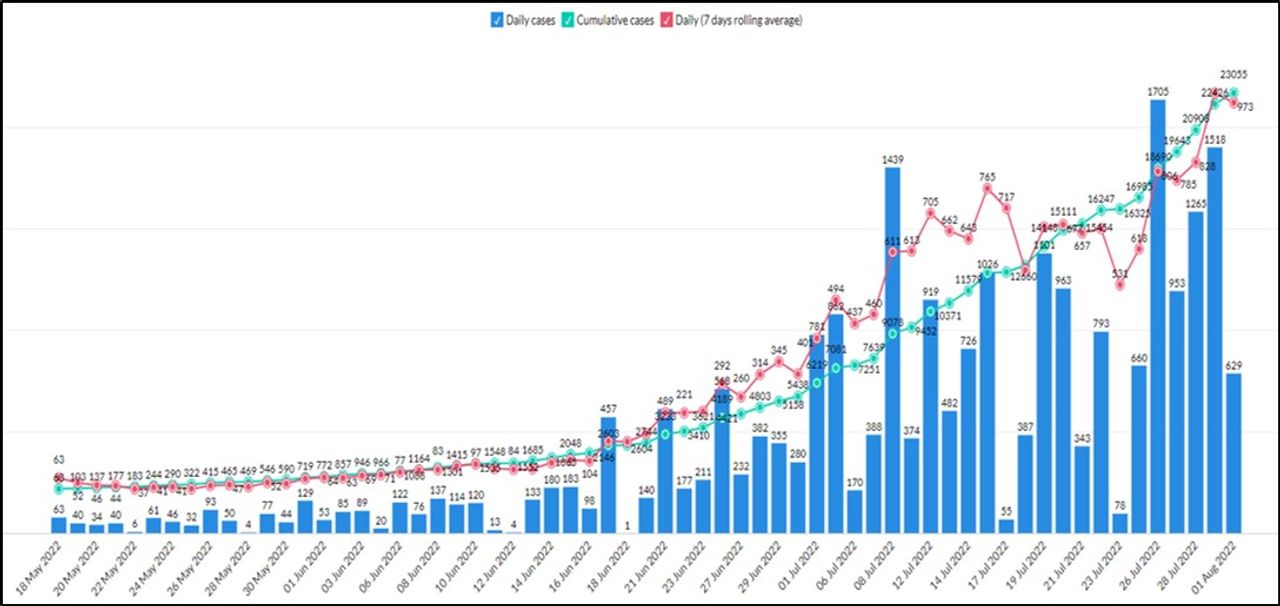The height and width of the screenshot is (606, 1280).
Task: Uncheck the Daily cases legend checkbox
Action: (497, 20)
